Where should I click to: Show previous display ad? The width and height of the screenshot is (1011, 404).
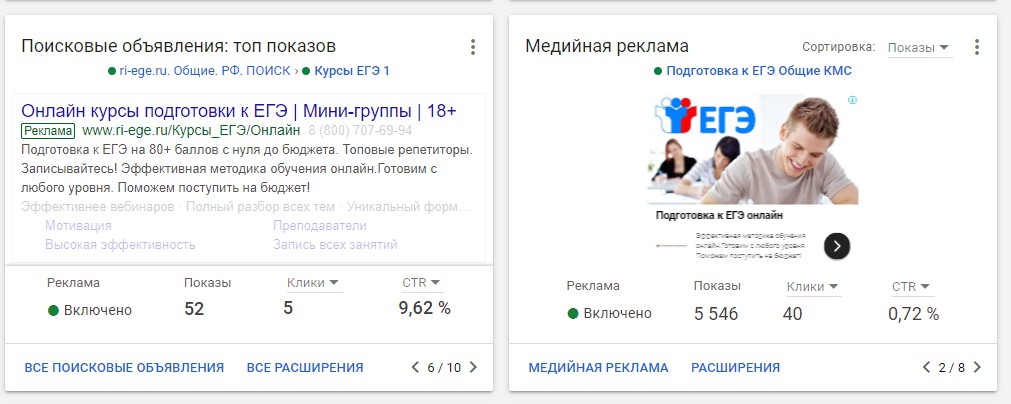pos(927,367)
